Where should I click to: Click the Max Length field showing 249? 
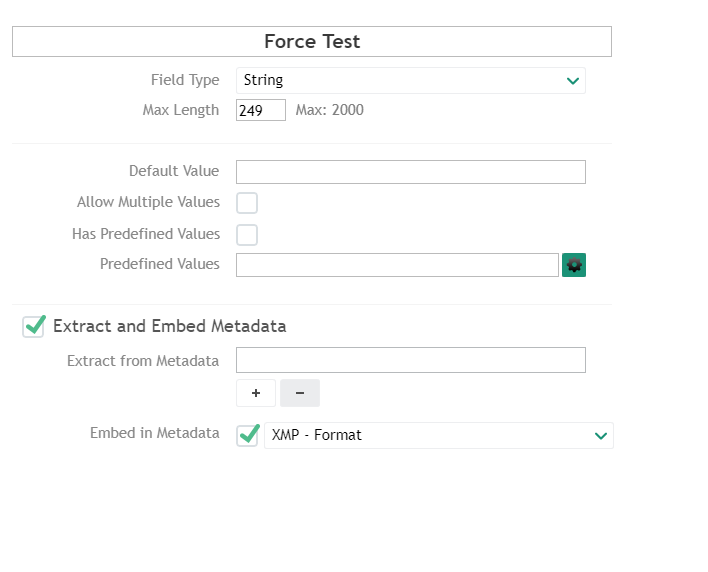[260, 111]
